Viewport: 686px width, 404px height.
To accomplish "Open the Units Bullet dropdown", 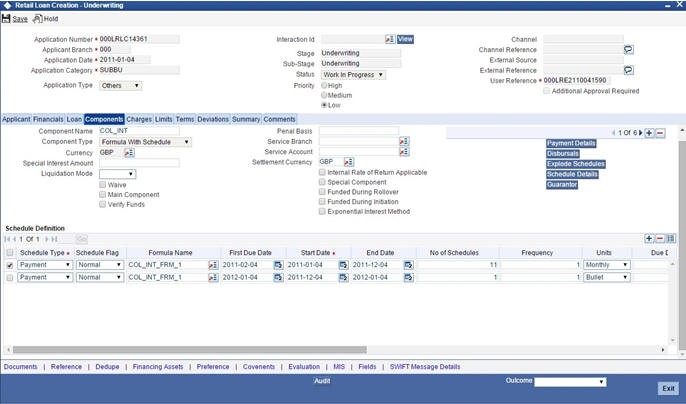I will [x=607, y=278].
